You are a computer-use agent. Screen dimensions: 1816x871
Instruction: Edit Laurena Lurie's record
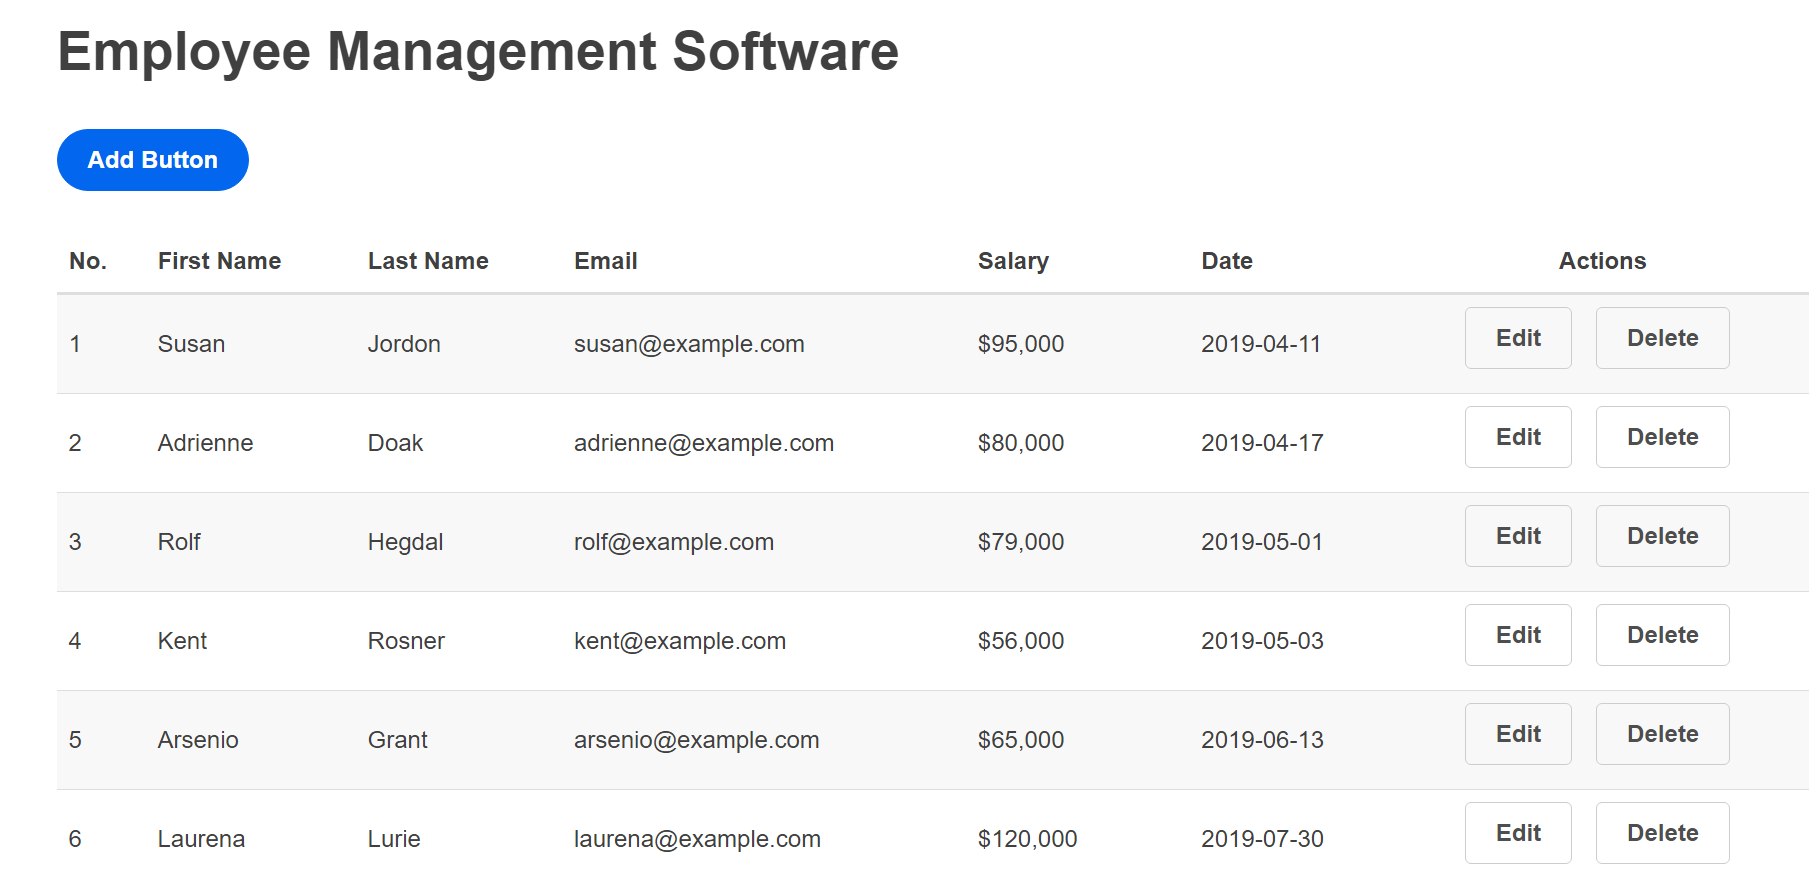tap(1518, 833)
